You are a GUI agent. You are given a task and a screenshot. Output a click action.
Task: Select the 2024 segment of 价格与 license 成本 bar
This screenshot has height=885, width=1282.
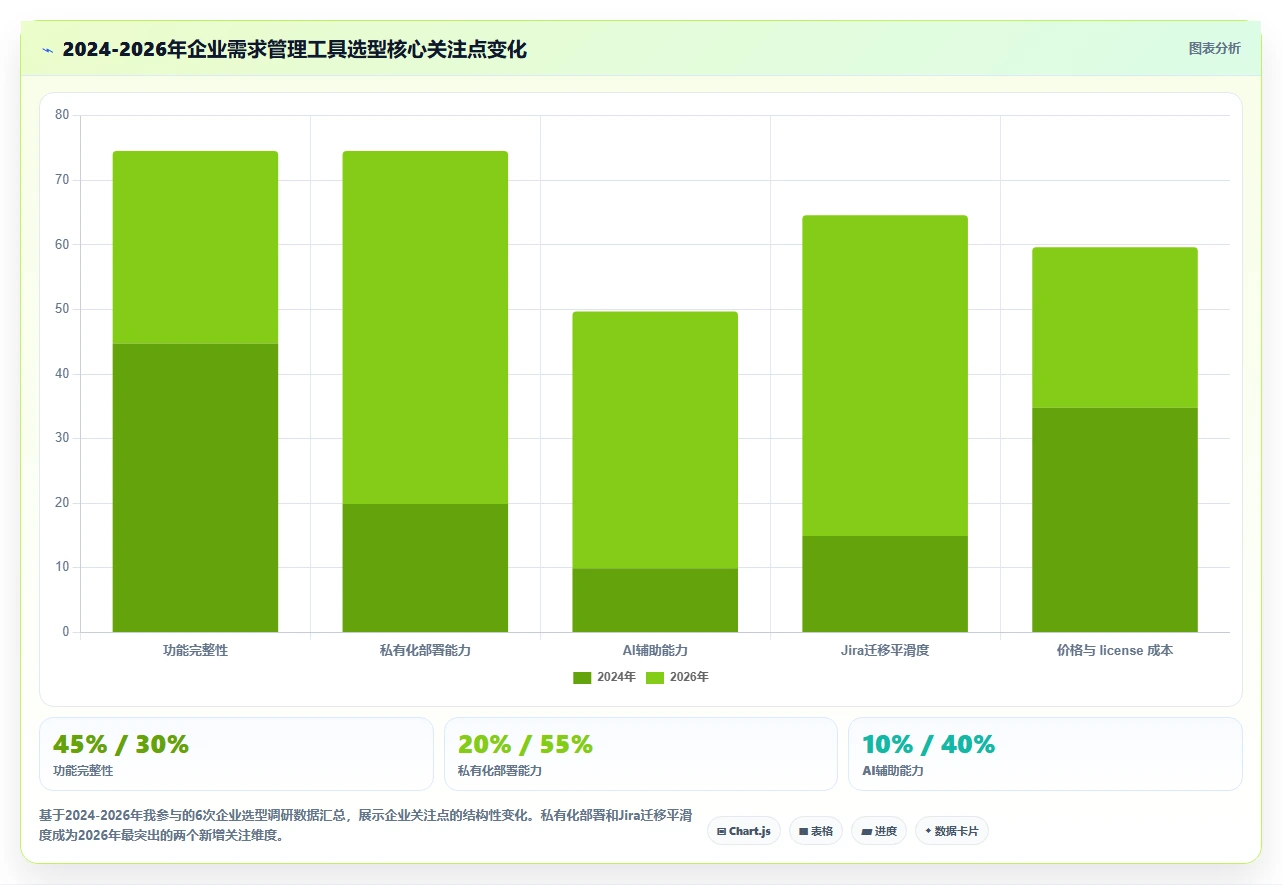[x=1115, y=520]
